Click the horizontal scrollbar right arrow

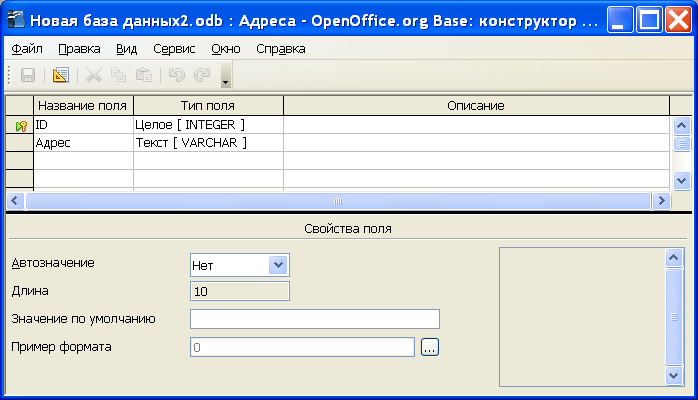tap(661, 201)
